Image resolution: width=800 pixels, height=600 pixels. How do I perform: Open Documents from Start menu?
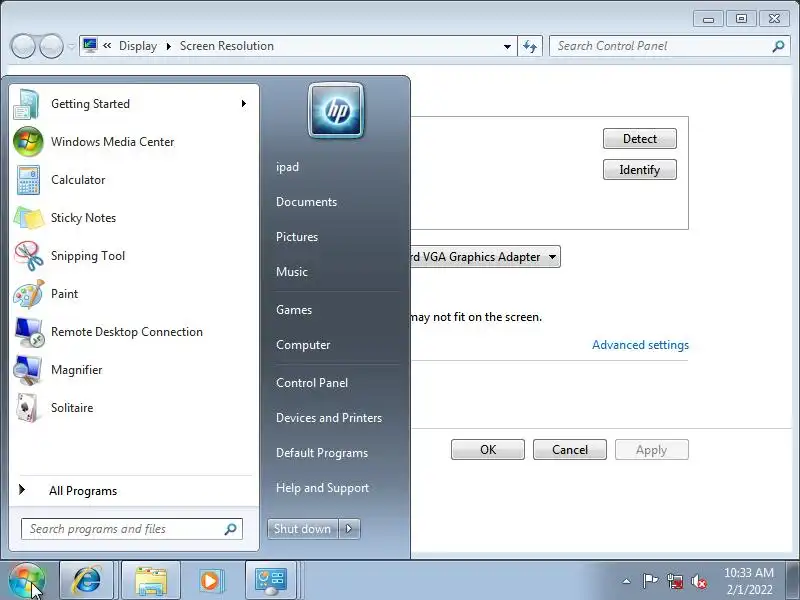pyautogui.click(x=306, y=202)
